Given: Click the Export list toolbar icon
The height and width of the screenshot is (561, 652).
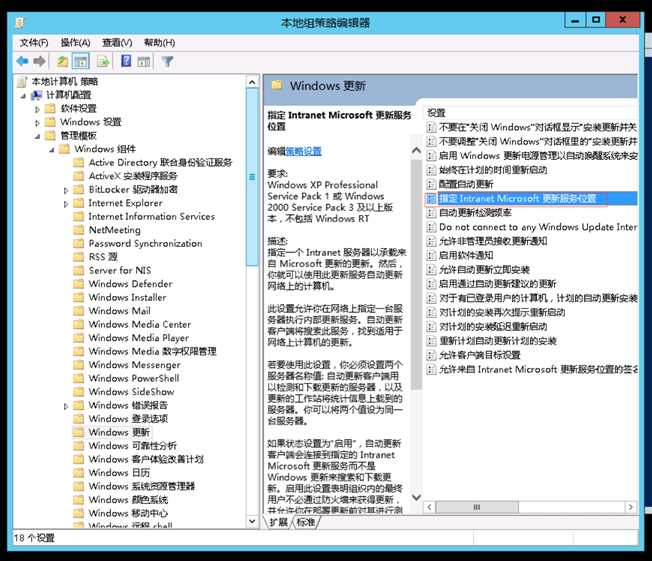Looking at the screenshot, I should (103, 62).
